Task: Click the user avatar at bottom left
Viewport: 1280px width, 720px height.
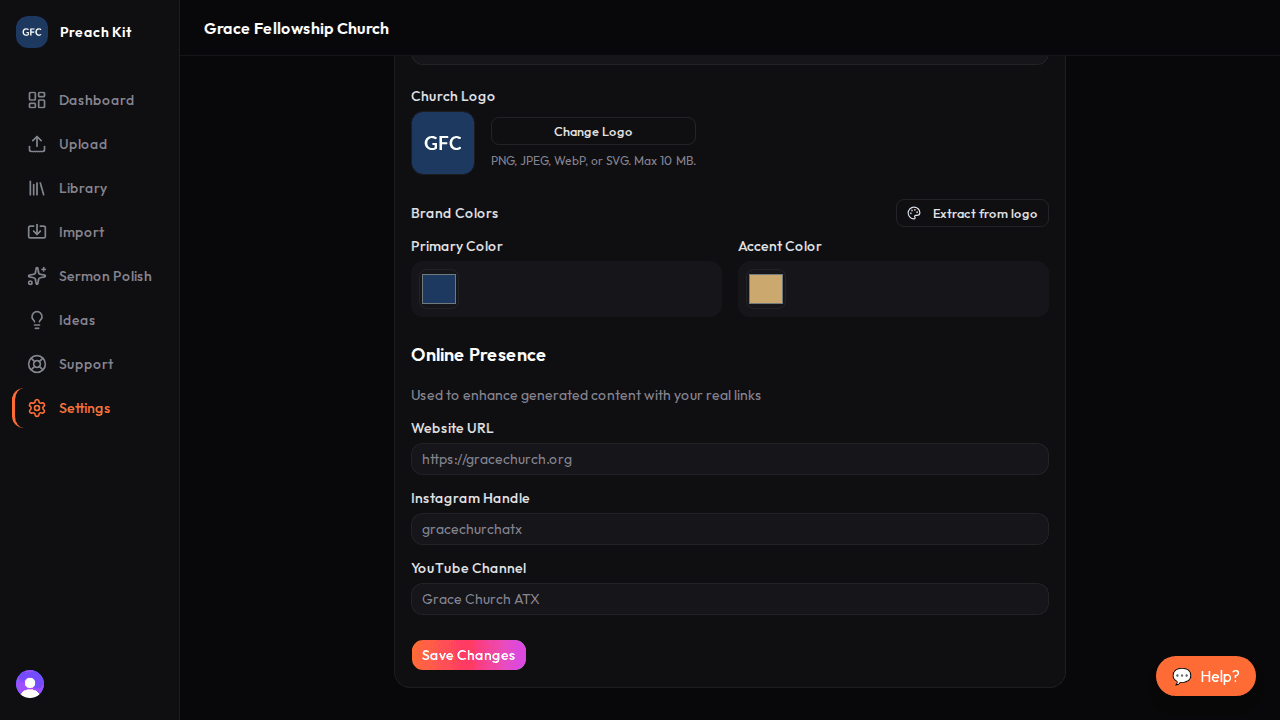Action: coord(29,684)
